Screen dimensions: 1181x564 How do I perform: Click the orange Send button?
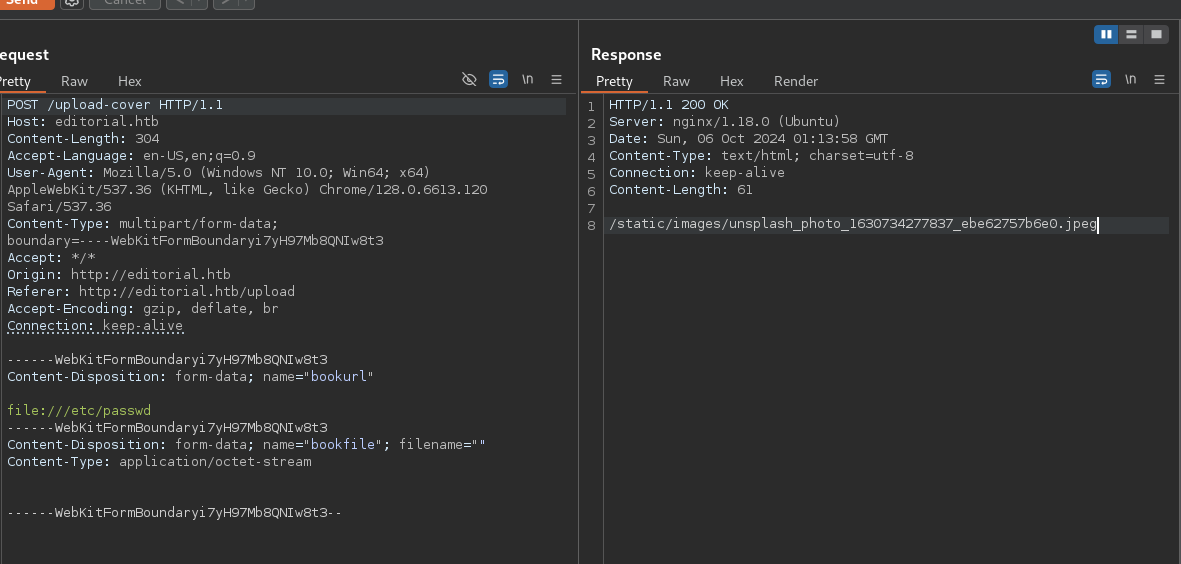pyautogui.click(x=26, y=2)
